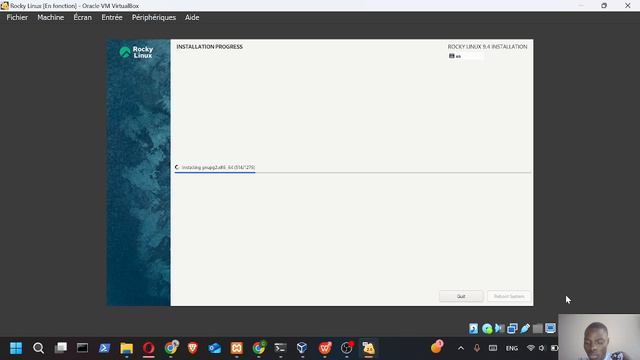Screen dimensions: 640x360
Task: Open Wi-Fi network tray icon
Action: click(x=531, y=348)
